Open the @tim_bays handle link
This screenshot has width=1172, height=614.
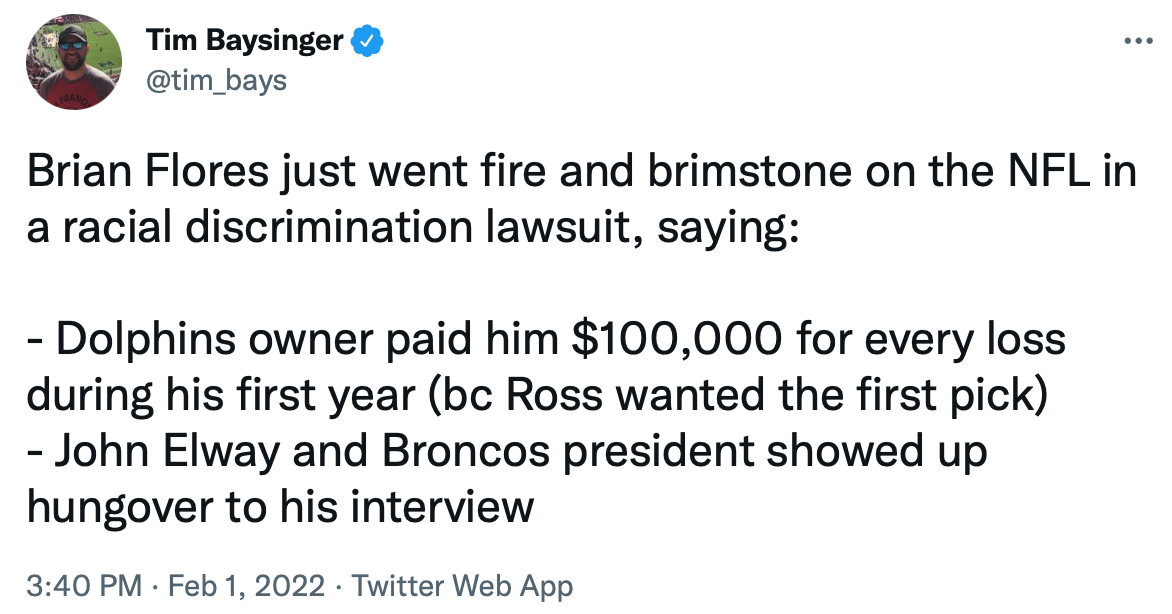(216, 79)
